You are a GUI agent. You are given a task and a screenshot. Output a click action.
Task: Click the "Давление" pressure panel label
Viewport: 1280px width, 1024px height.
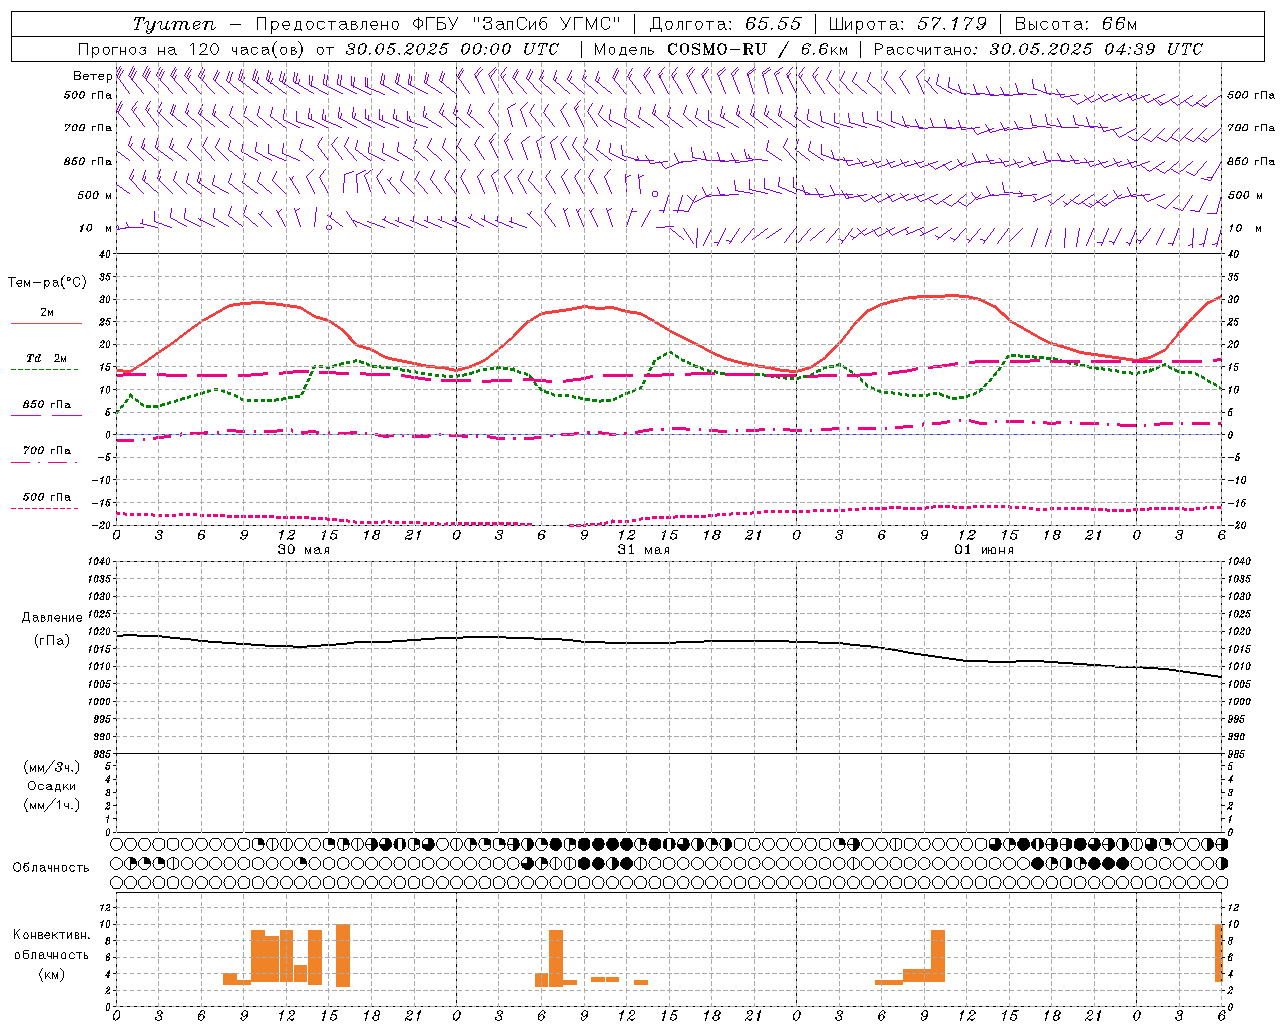click(52, 618)
